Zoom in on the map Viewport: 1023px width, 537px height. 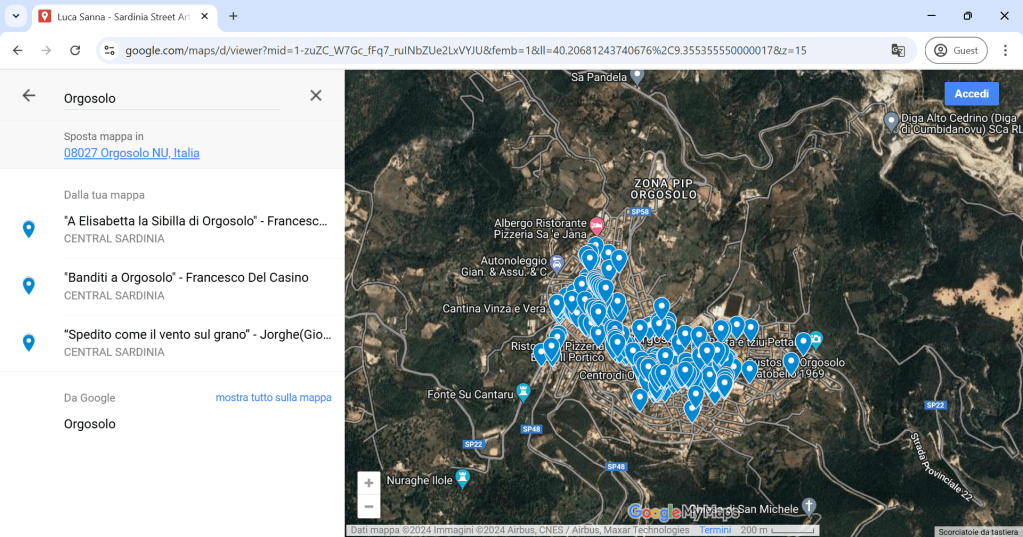pyautogui.click(x=369, y=483)
